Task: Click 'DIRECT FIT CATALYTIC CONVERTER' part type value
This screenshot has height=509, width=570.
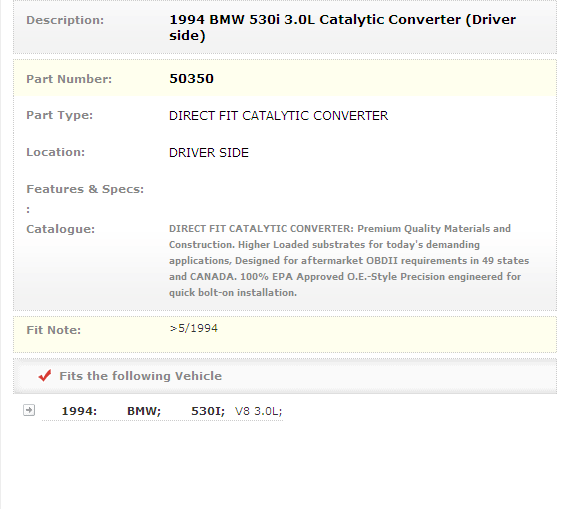Action: coord(278,116)
